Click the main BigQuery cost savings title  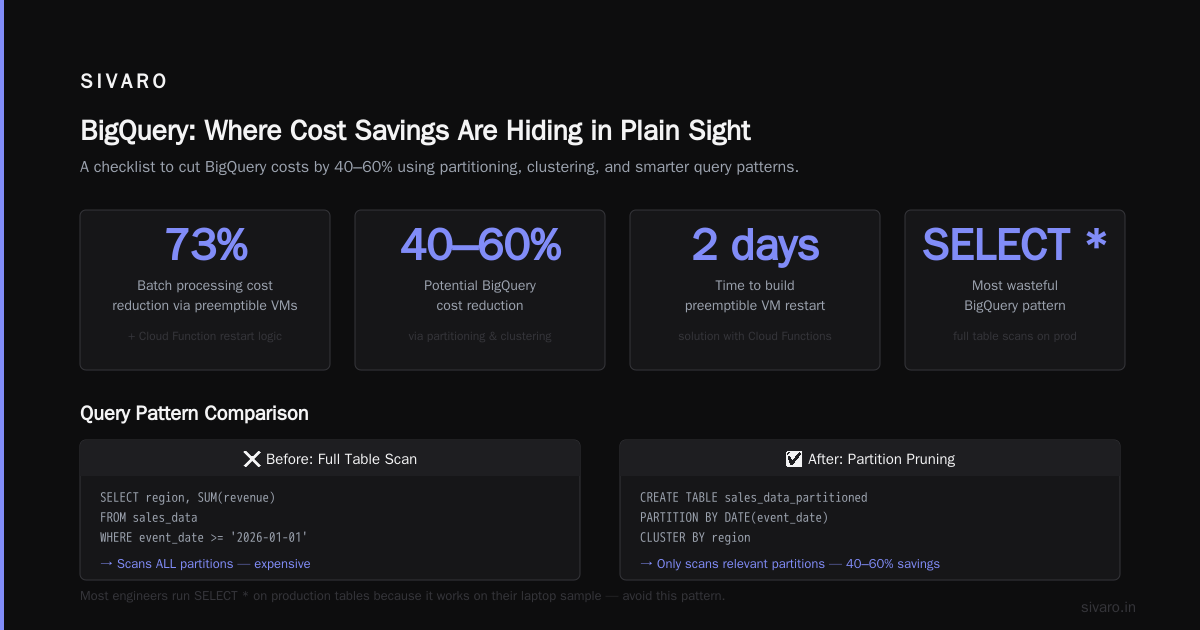point(415,130)
